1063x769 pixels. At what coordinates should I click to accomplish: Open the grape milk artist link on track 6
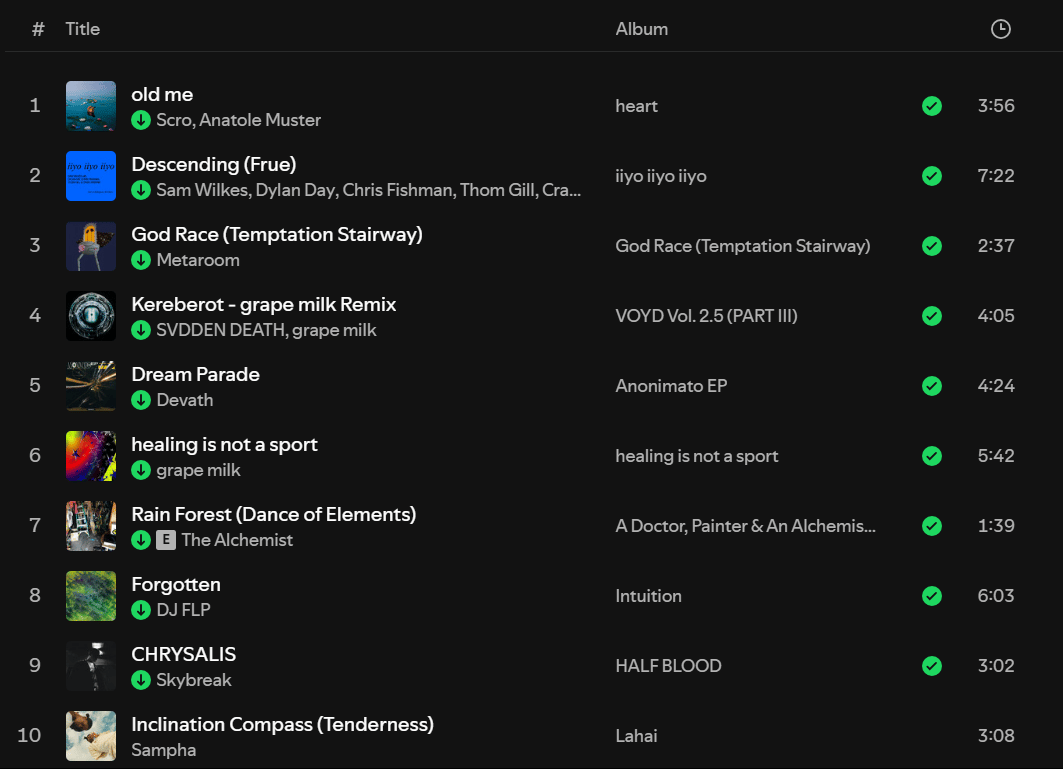click(199, 470)
